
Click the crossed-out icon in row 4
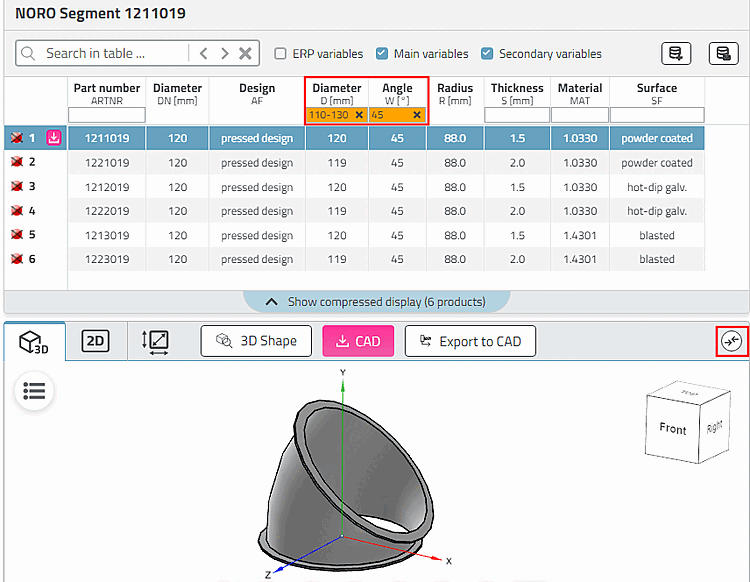pos(17,210)
